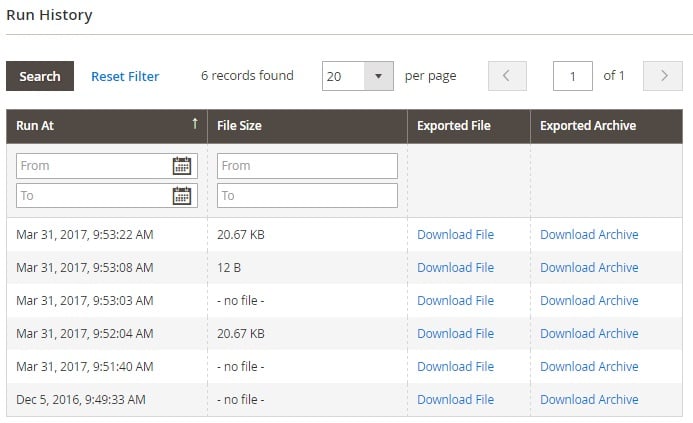693x423 pixels.
Task: Select row Dec 5, 2016, 9:49:33 AM
Action: [x=344, y=400]
